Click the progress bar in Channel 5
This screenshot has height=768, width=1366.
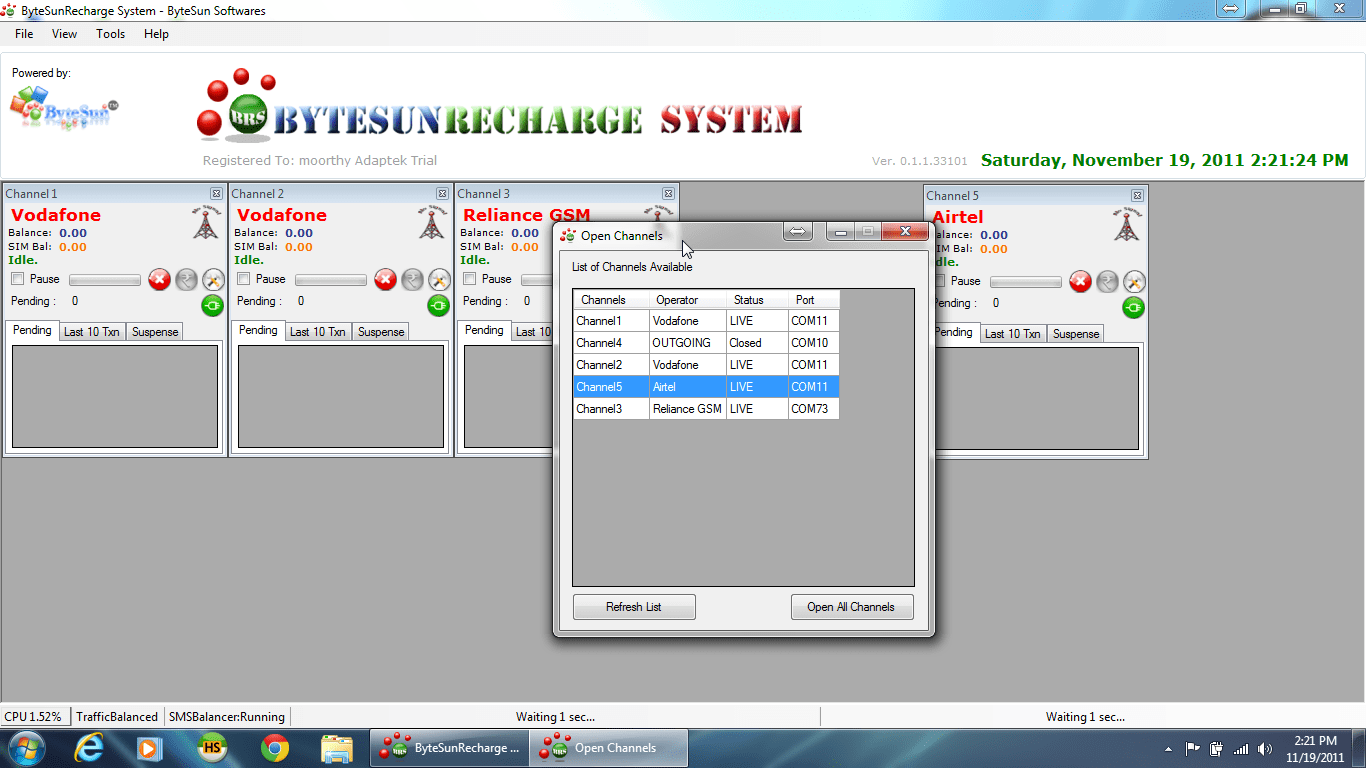[x=1026, y=283]
